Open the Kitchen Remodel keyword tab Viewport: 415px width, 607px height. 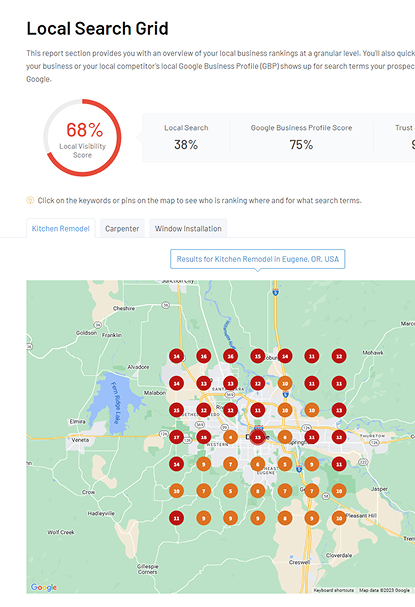click(x=60, y=228)
